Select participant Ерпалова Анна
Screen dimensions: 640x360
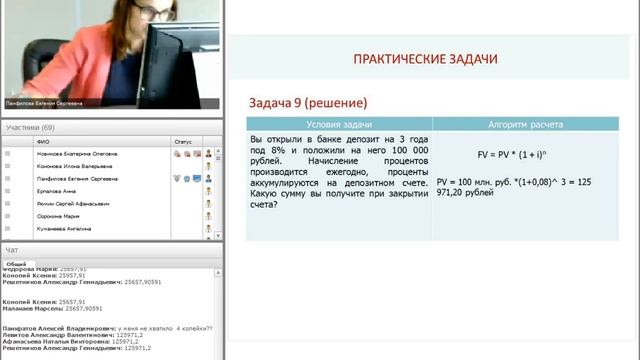(x=56, y=191)
